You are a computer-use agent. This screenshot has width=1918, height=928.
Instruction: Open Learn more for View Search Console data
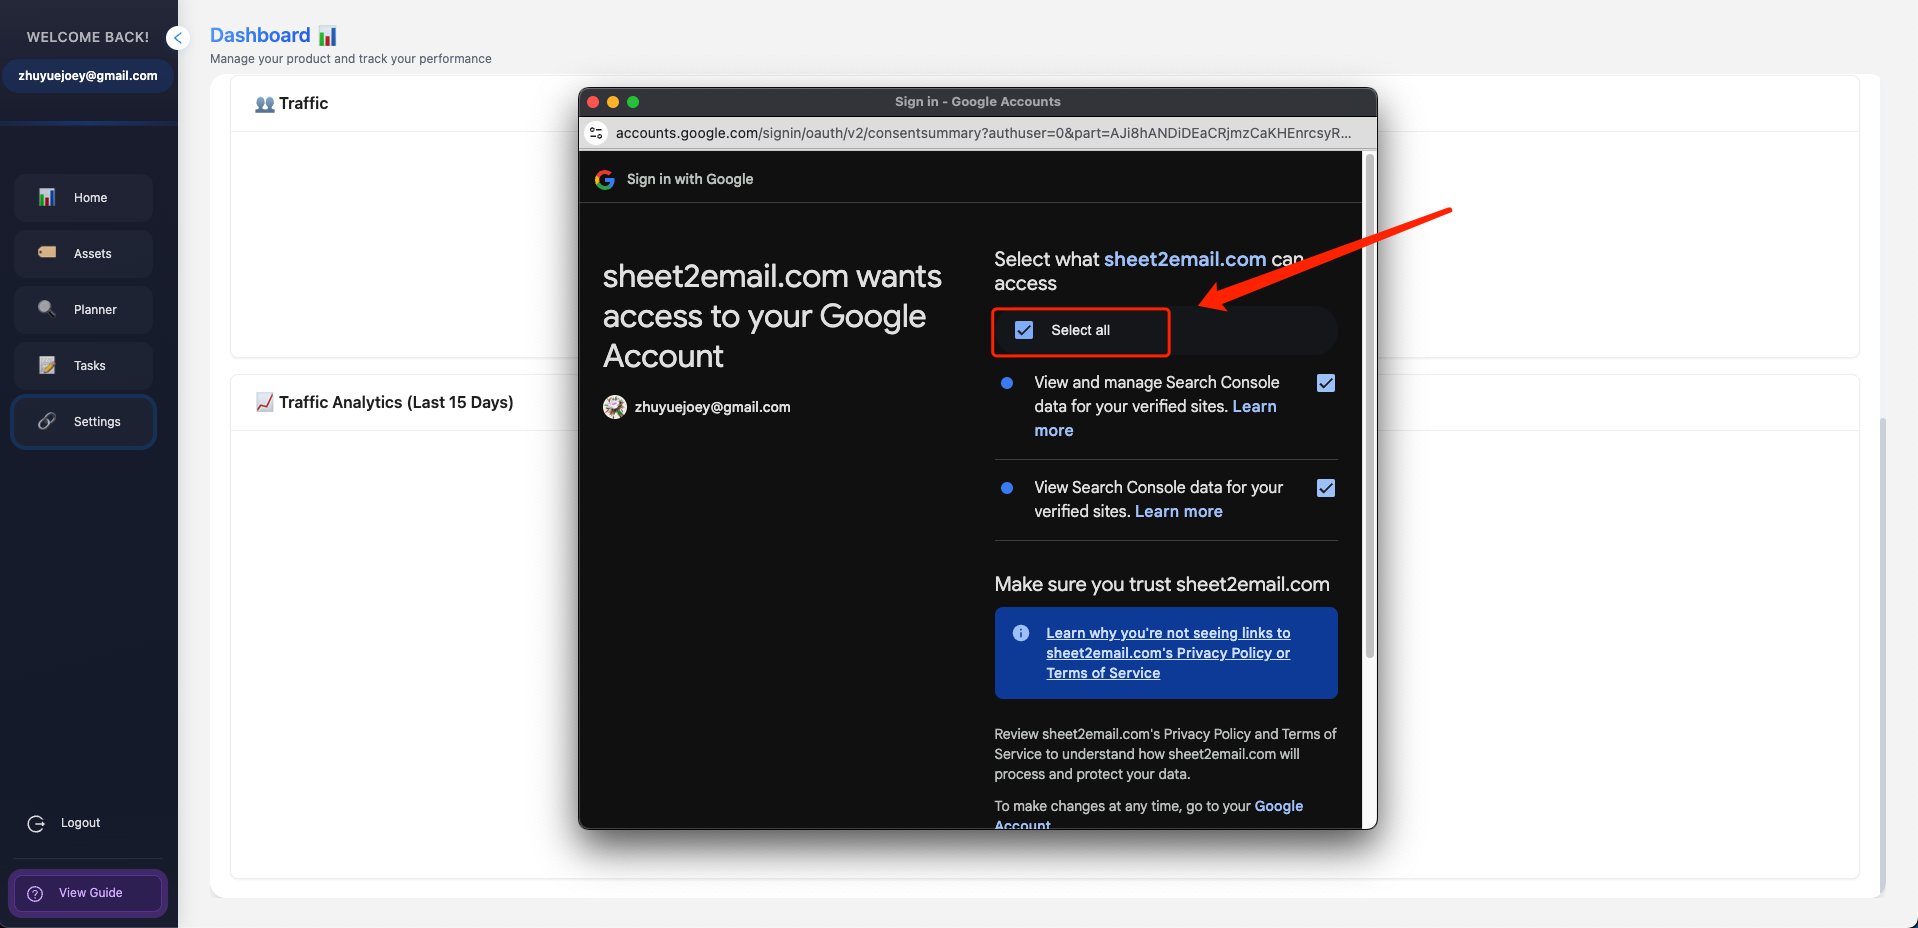click(x=1179, y=511)
